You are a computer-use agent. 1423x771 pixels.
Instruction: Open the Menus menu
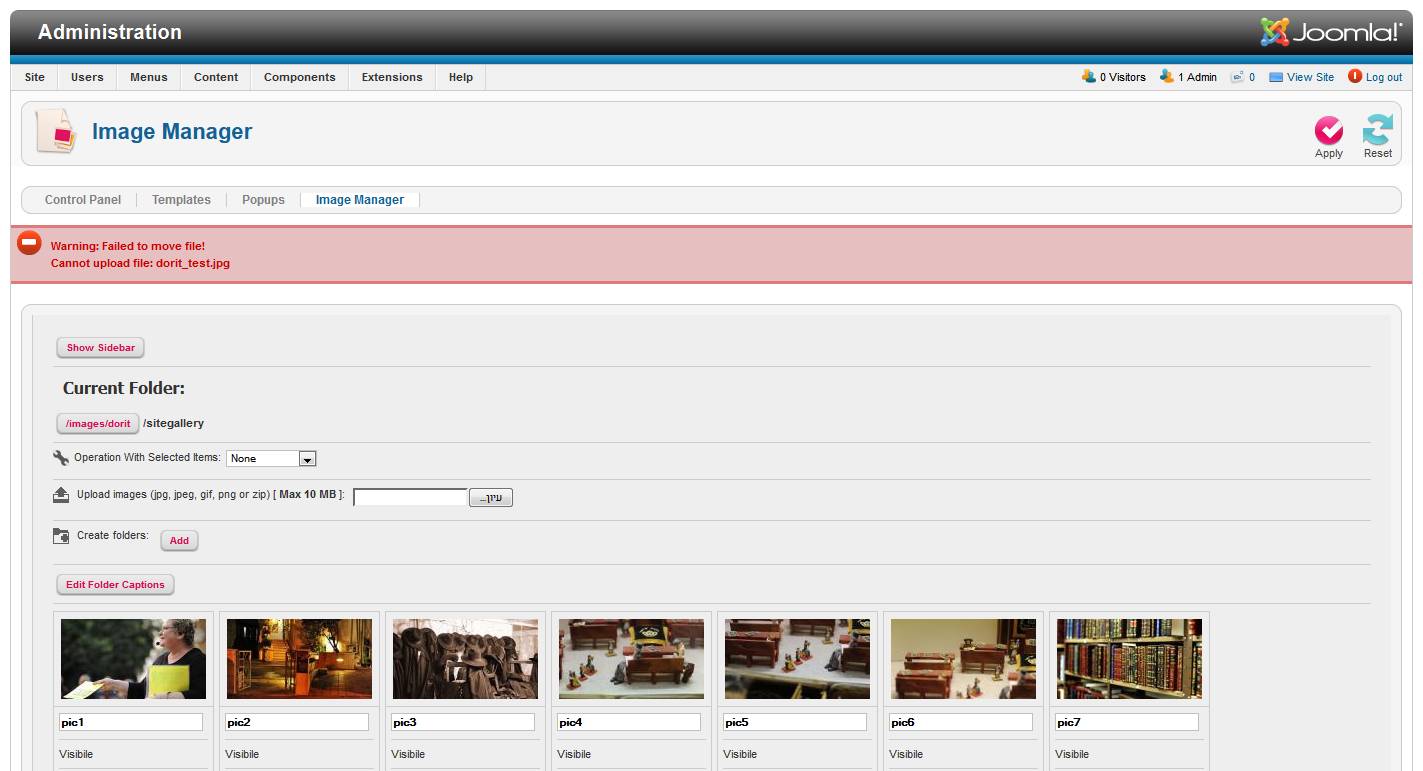point(149,77)
